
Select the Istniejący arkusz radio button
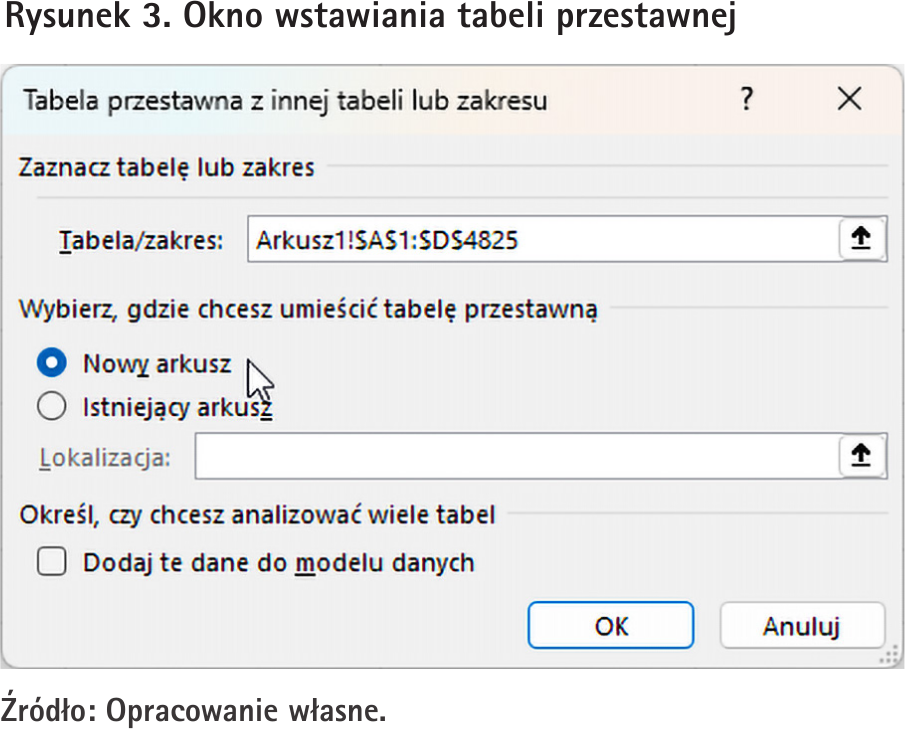click(x=51, y=406)
